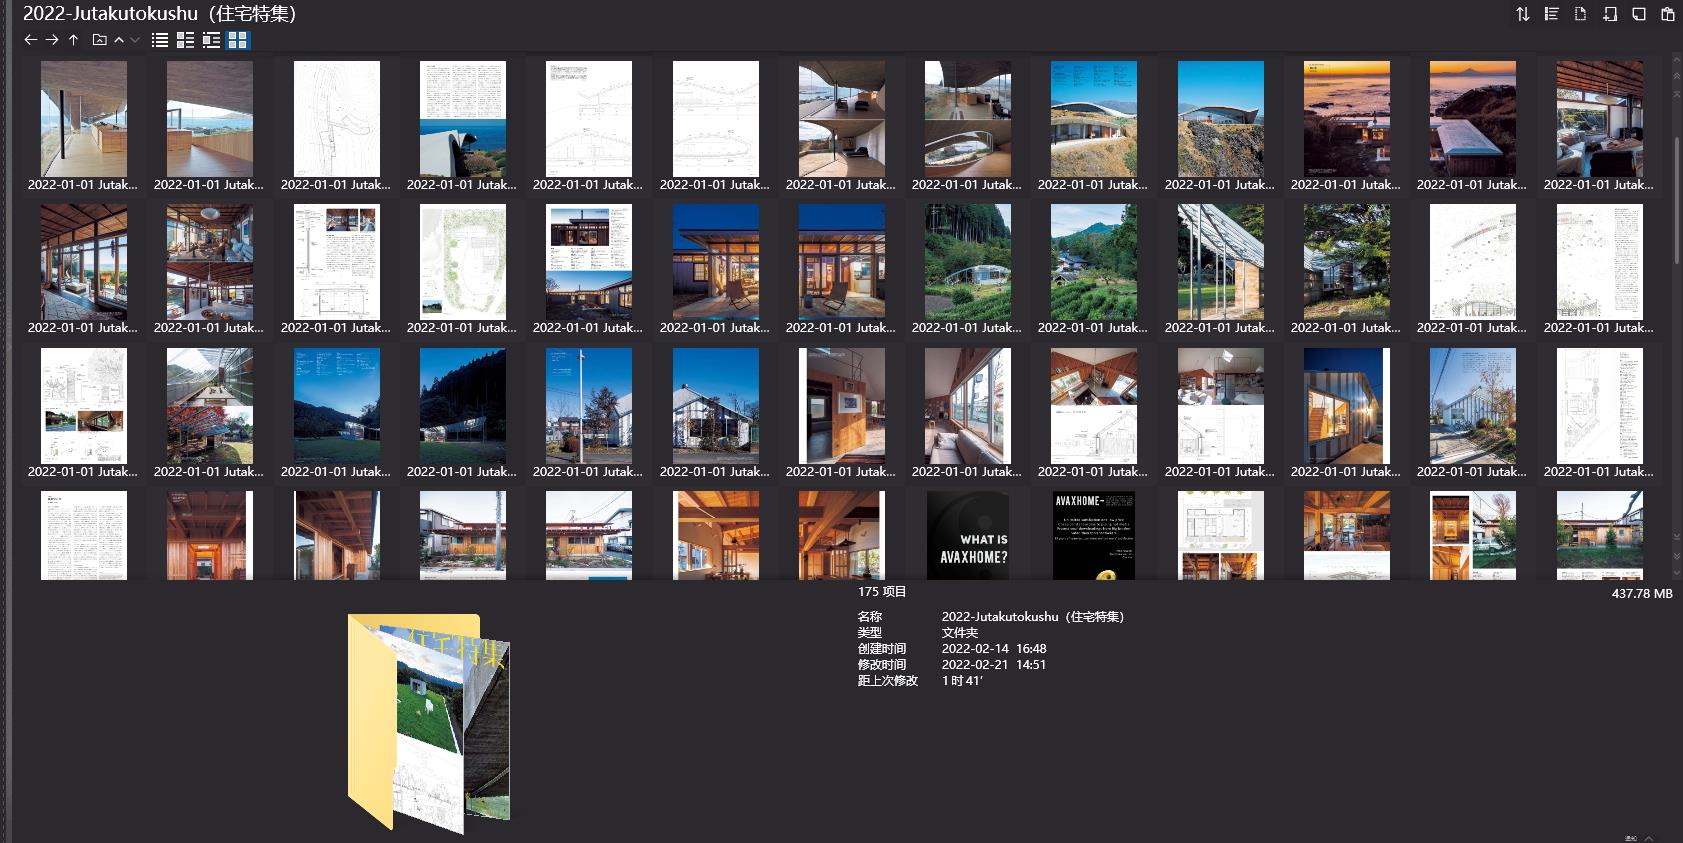The height and width of the screenshot is (843, 1683).
Task: Click the '文件夹' type value
Action: pyautogui.click(x=960, y=633)
